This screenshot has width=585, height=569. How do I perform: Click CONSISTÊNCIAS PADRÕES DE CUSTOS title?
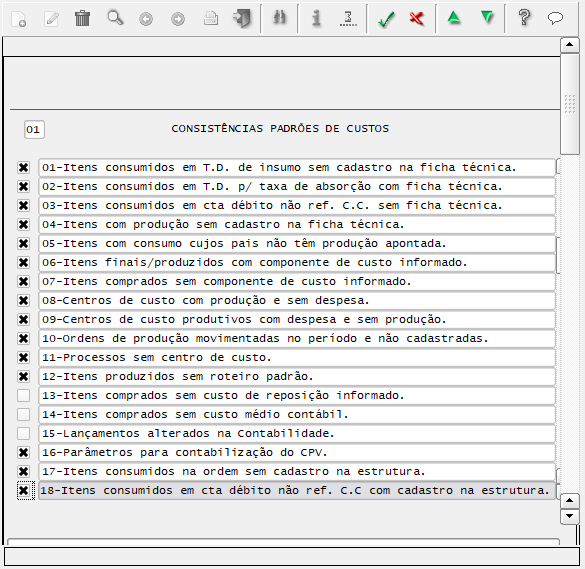(x=280, y=129)
